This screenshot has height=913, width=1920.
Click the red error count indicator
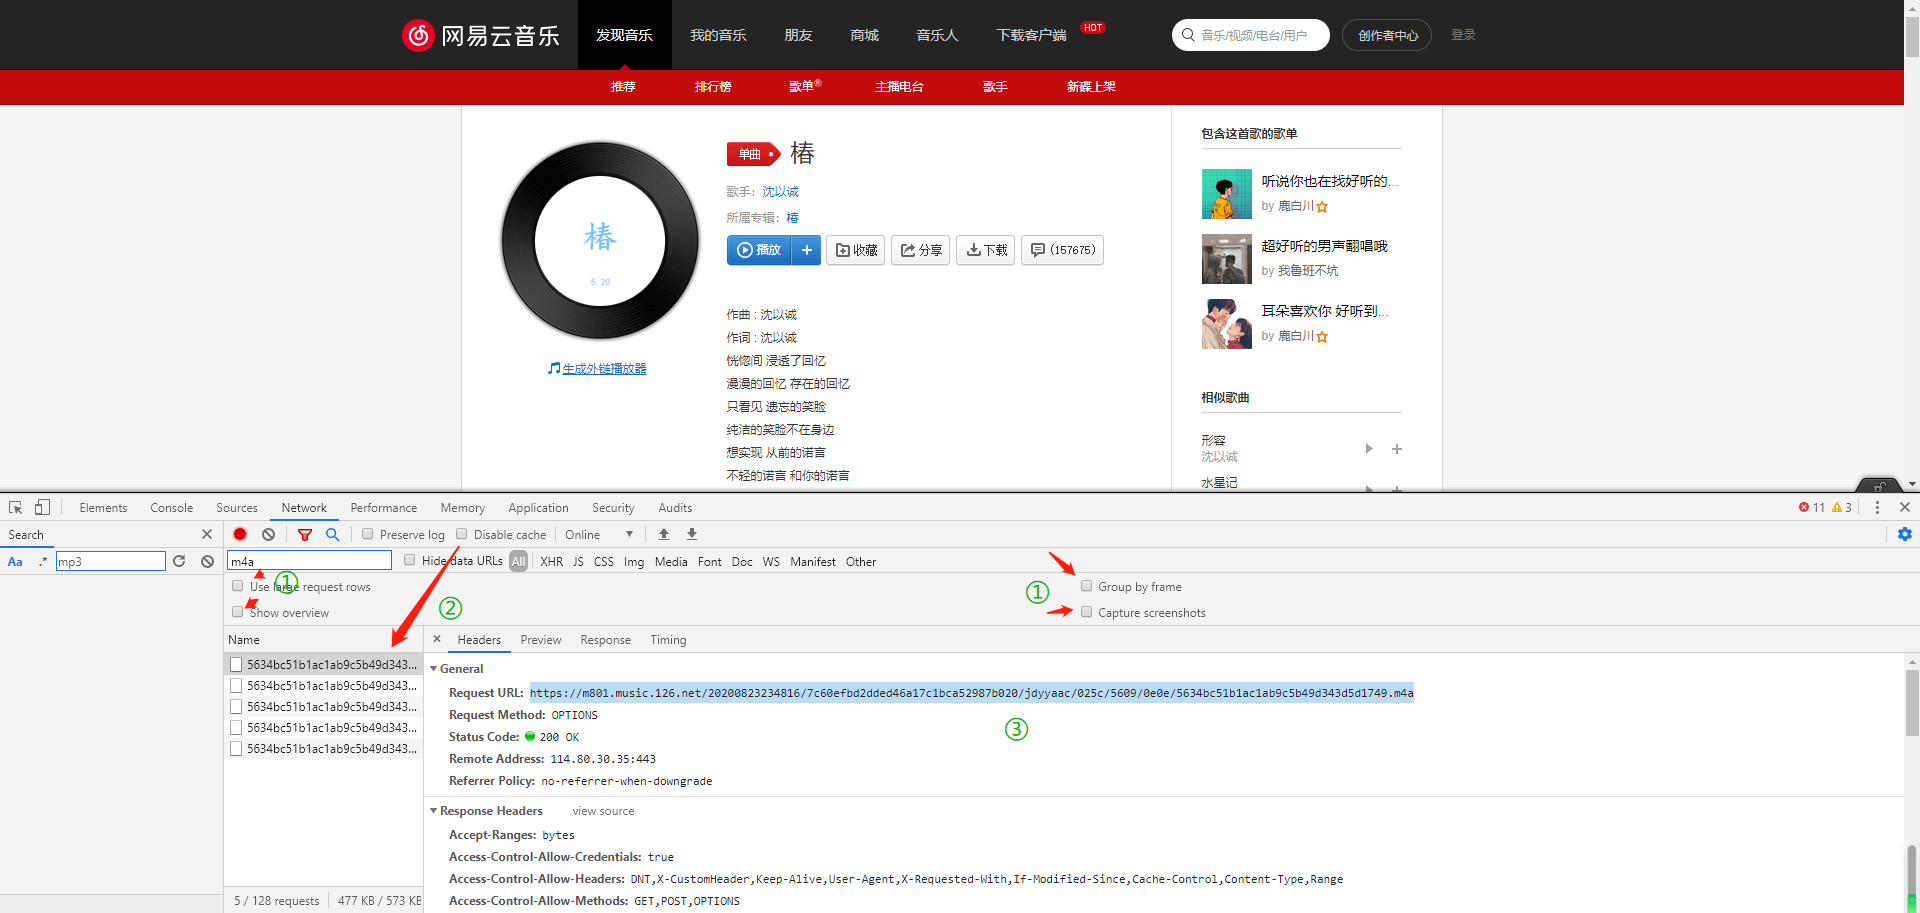(x=1811, y=507)
